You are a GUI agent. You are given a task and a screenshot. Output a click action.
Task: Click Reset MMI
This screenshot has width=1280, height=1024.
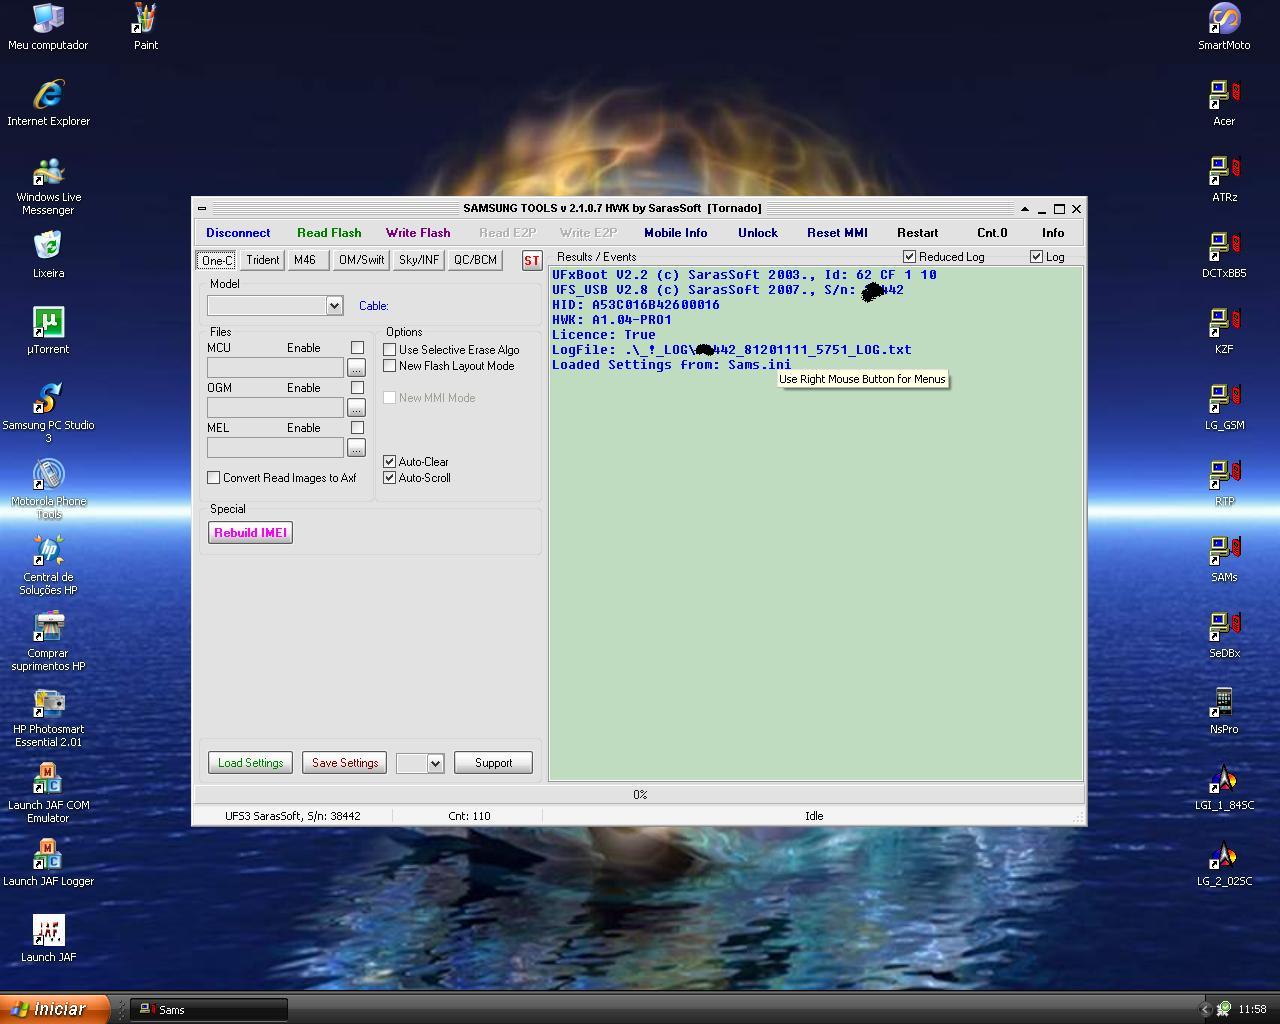[837, 233]
